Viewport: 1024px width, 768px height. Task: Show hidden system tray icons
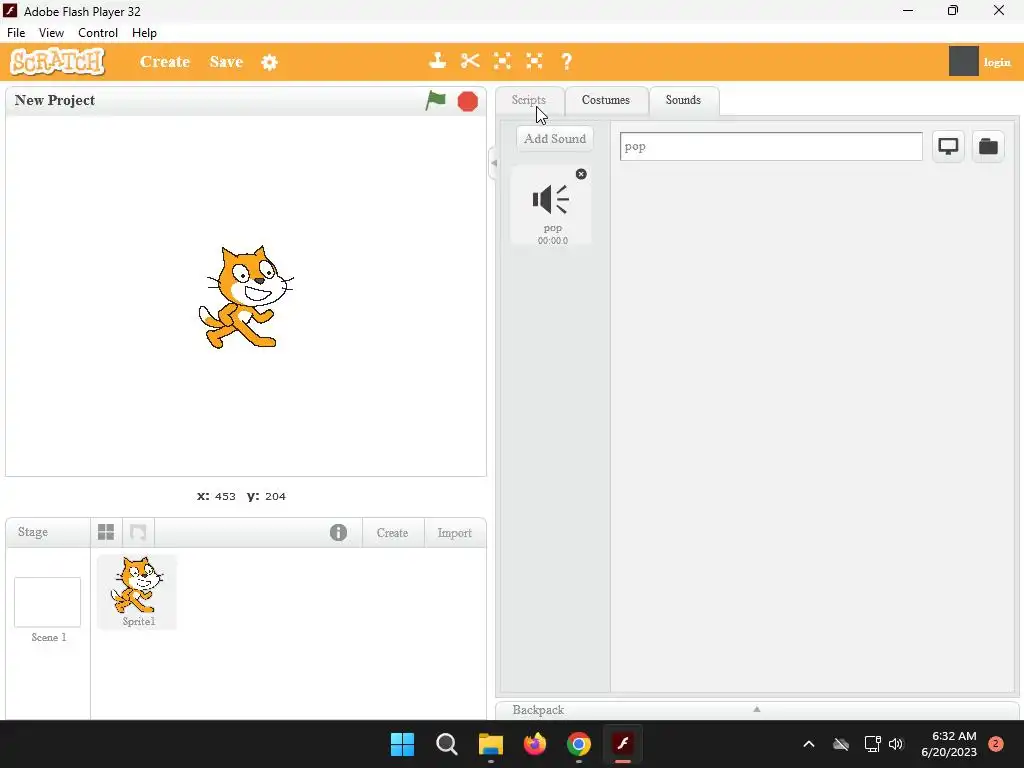pyautogui.click(x=808, y=744)
